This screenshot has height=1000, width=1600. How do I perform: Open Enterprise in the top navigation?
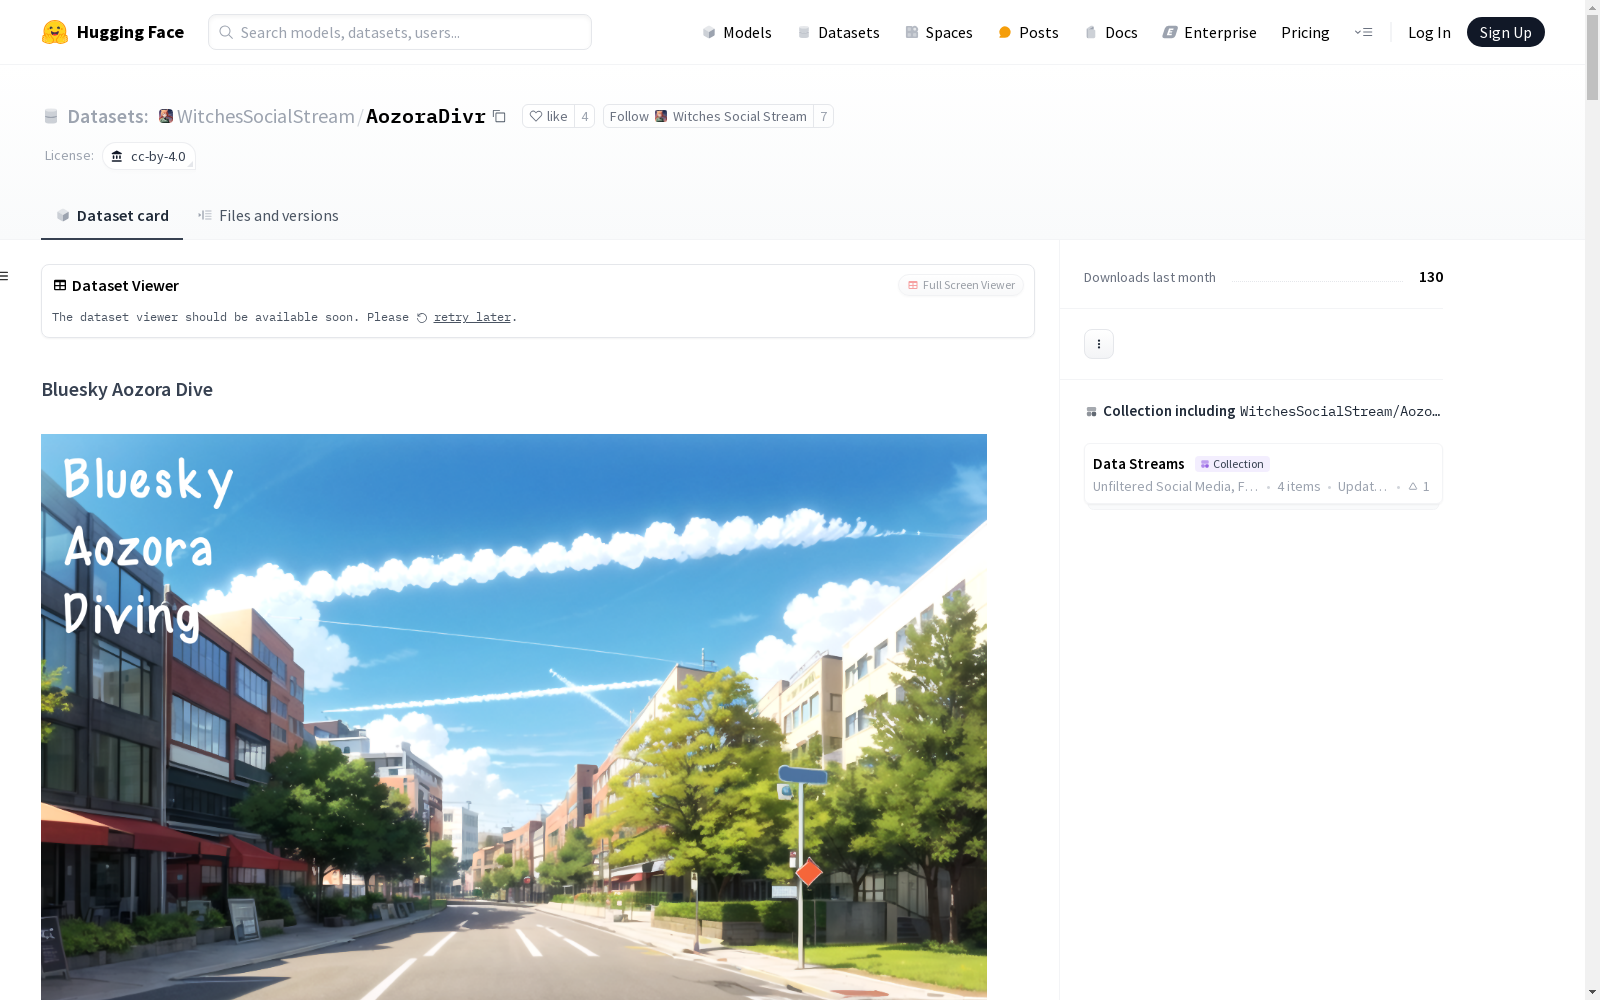1209,32
